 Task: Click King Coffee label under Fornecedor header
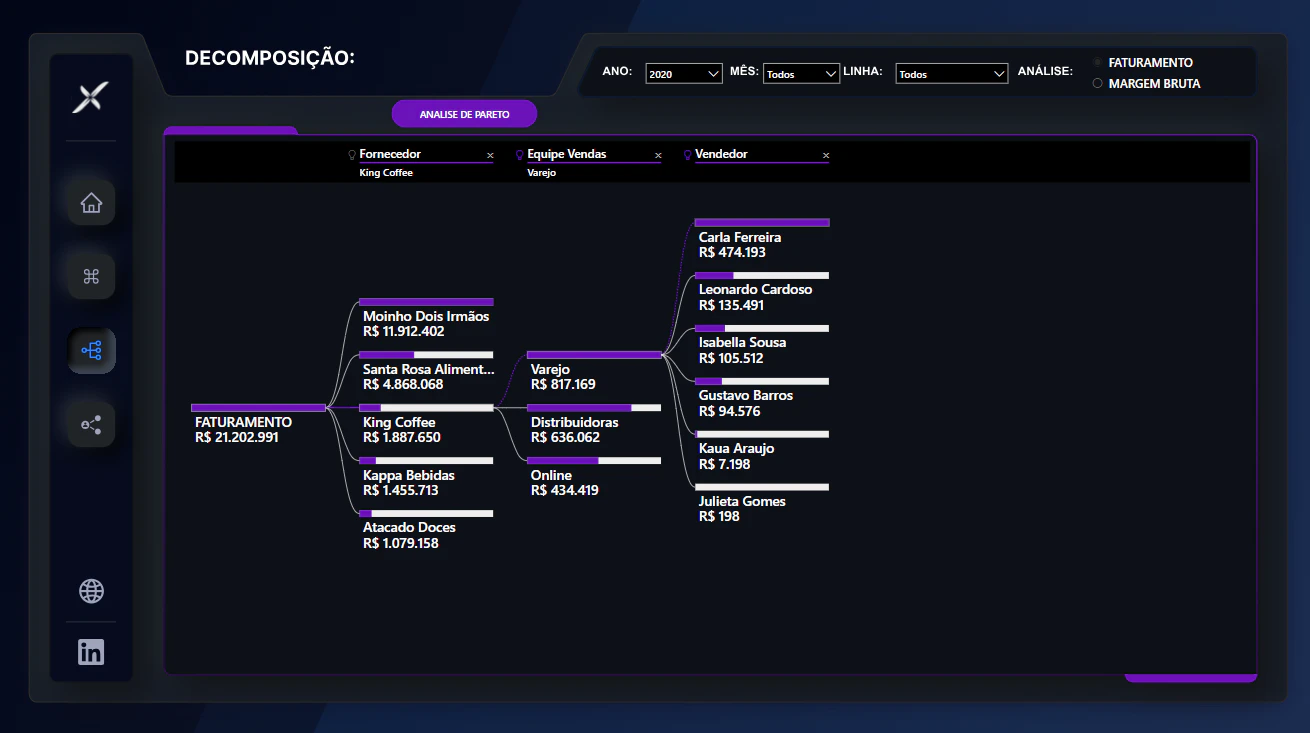(386, 173)
